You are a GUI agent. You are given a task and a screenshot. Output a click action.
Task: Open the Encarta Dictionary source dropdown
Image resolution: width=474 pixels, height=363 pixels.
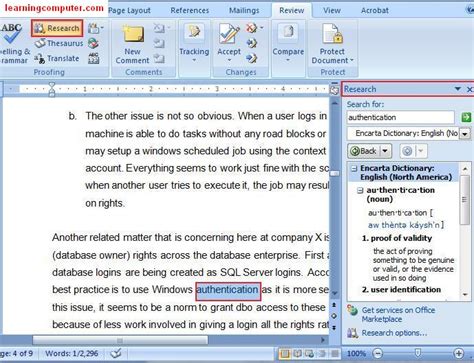pos(465,134)
